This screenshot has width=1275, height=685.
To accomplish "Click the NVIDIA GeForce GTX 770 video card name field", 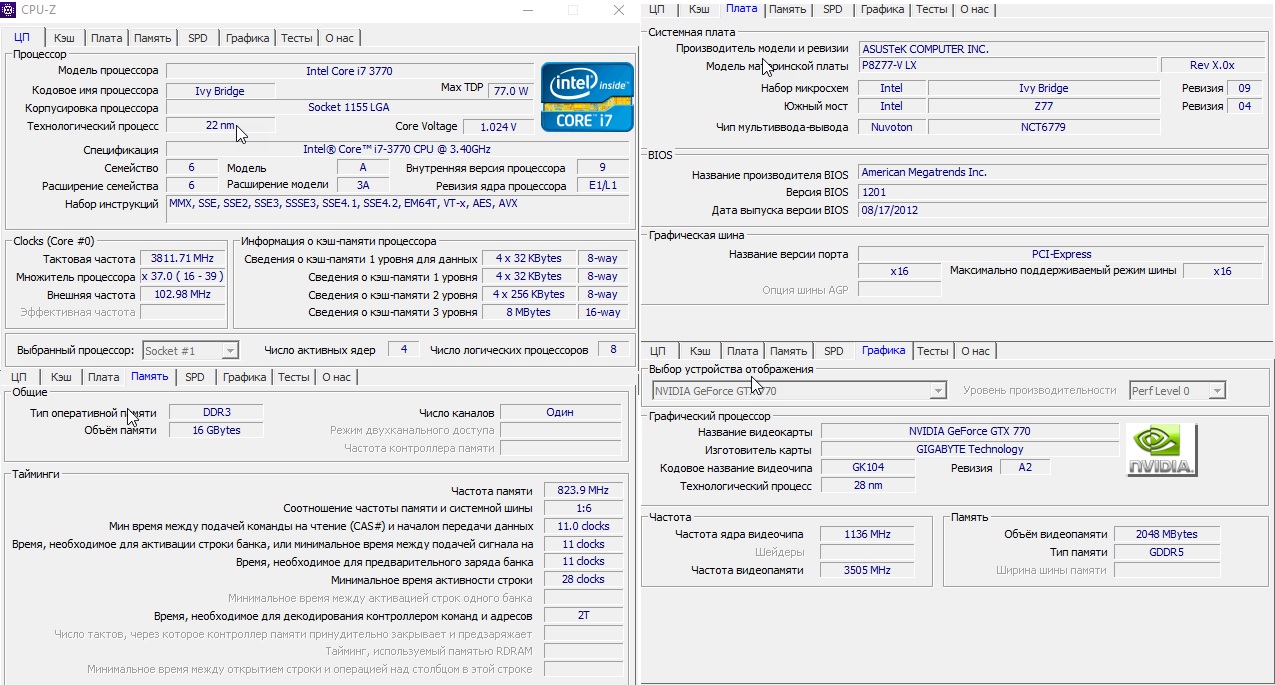I will tap(969, 432).
